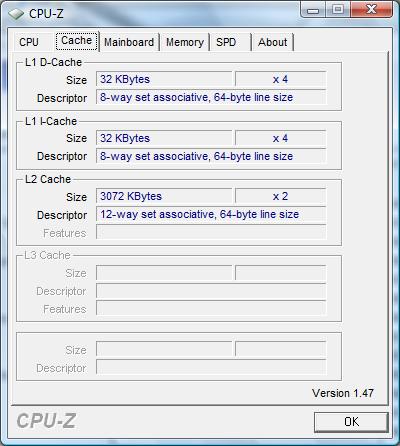Click the L2 Cache size field showing 3072 KBytes
This screenshot has width=400, height=446.
pos(164,196)
